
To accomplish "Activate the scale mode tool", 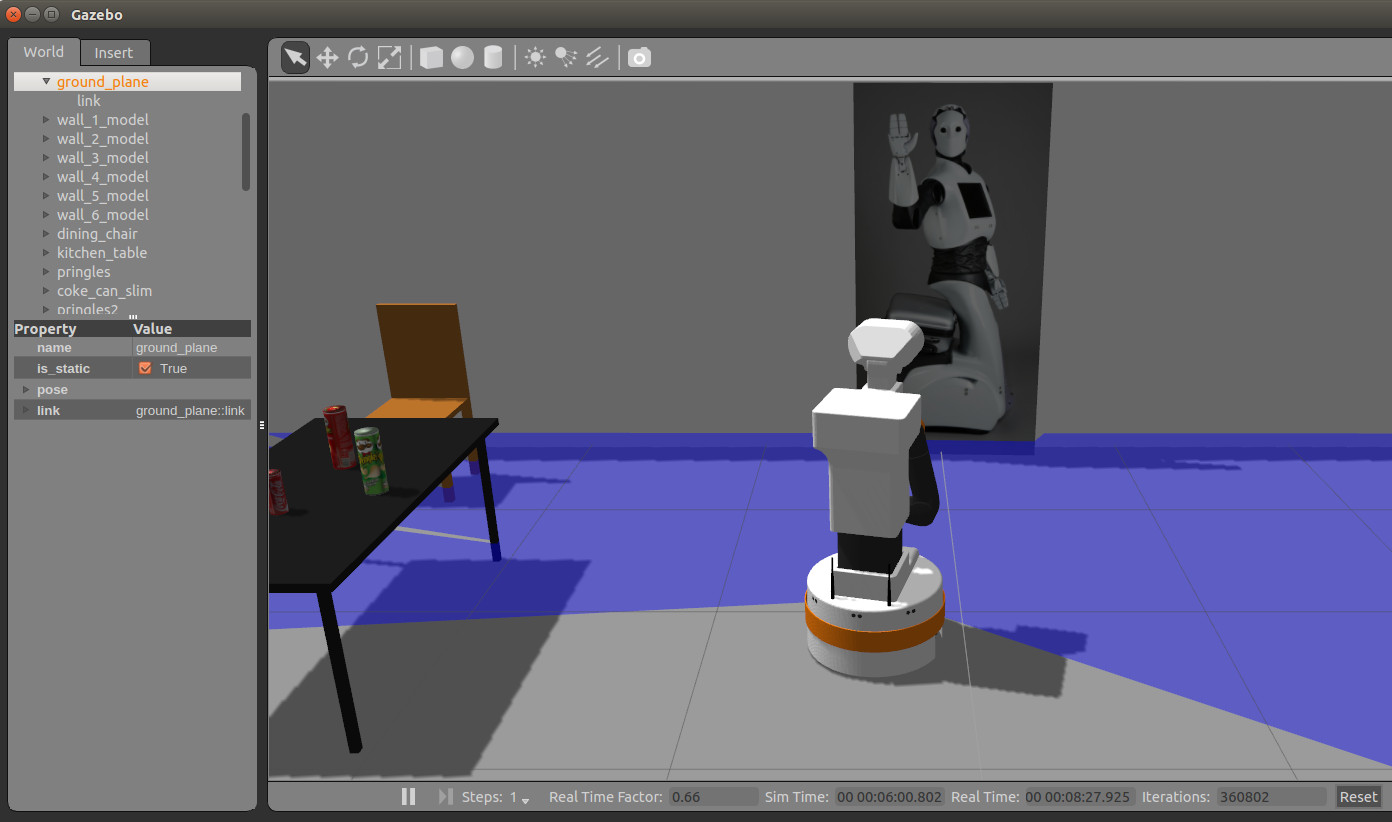I will 389,58.
